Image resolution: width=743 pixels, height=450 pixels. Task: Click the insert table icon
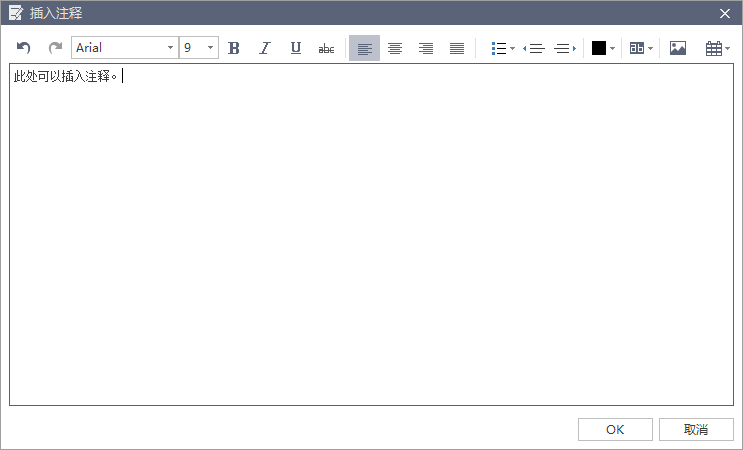coord(714,48)
